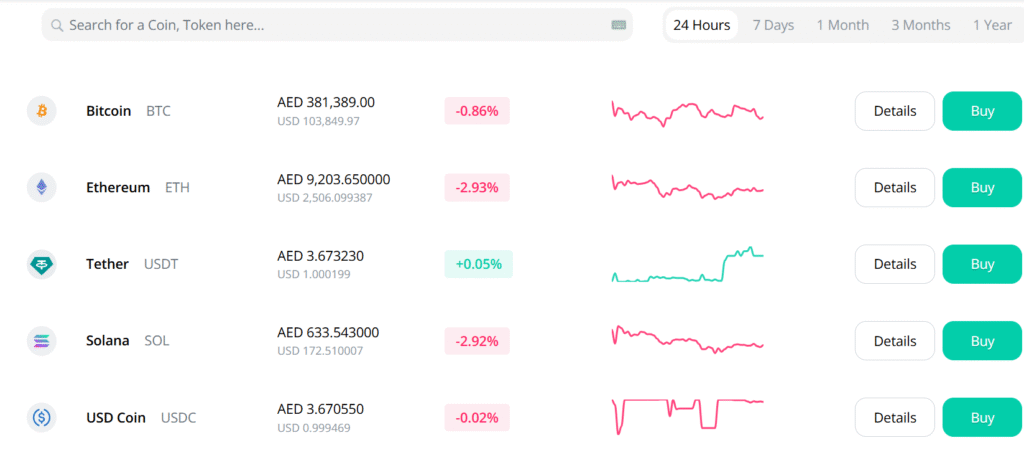Click the USDT ticker symbol
The width and height of the screenshot is (1024, 458).
(x=161, y=264)
